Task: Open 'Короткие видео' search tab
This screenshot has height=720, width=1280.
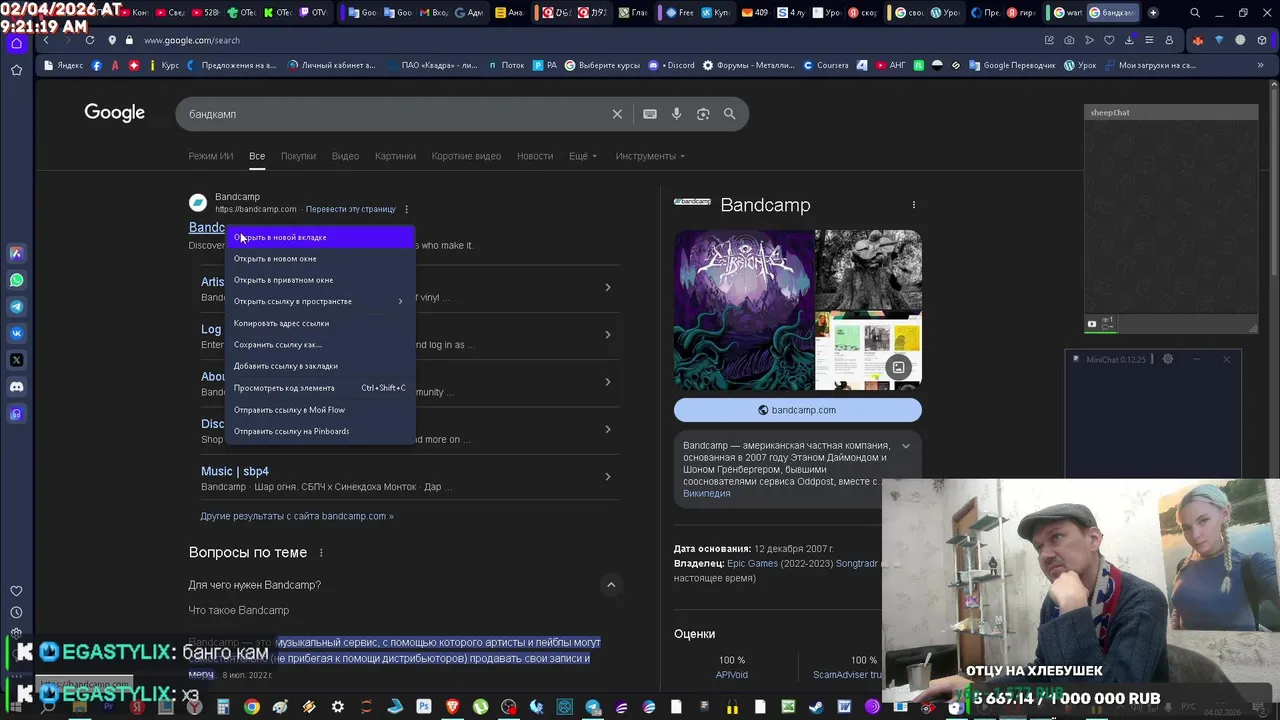Action: tap(466, 156)
